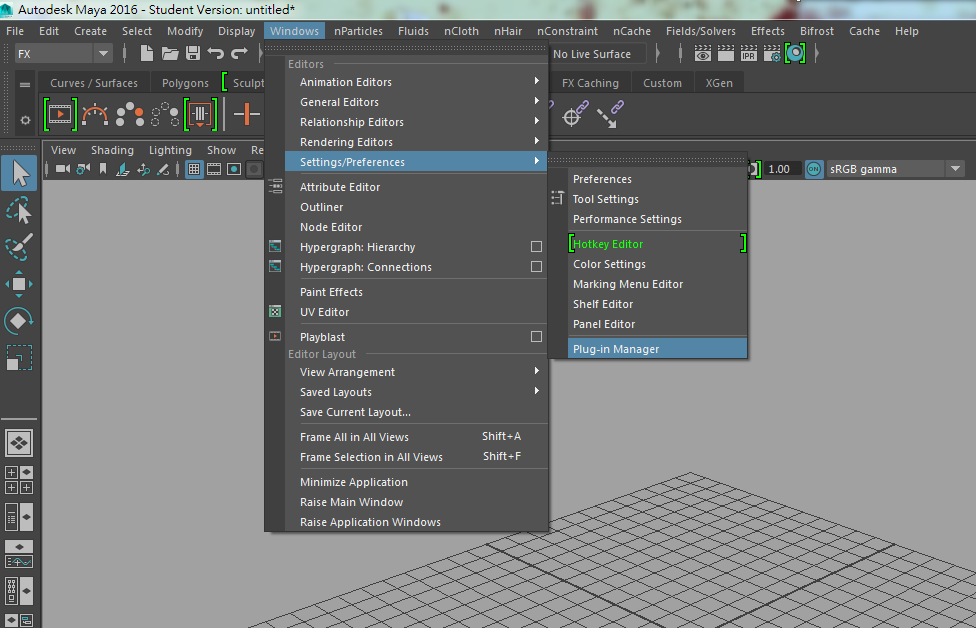Switch to the Polygons shelf tab

[x=185, y=83]
